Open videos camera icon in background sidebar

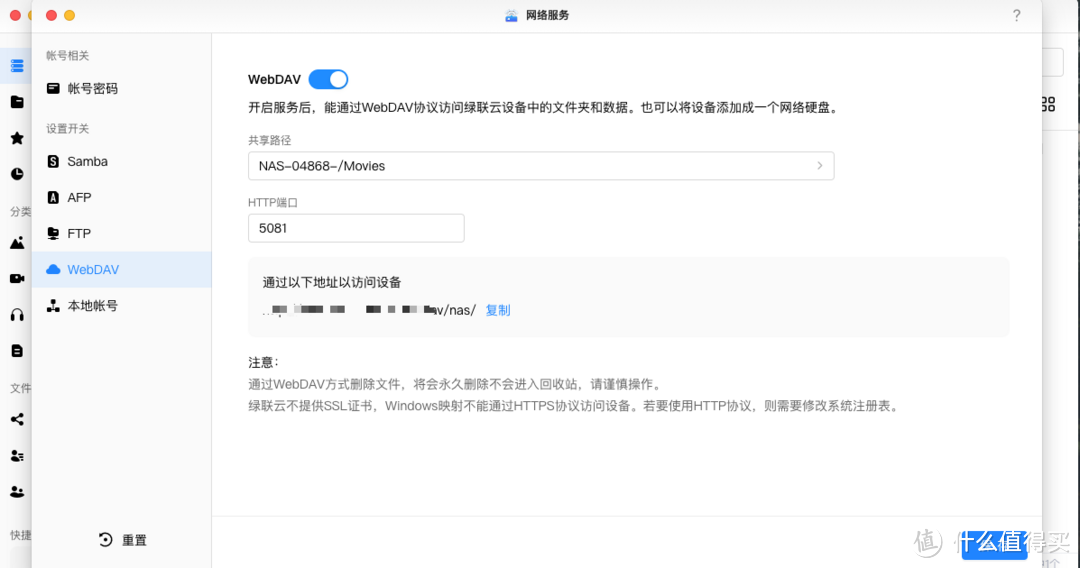[17, 278]
